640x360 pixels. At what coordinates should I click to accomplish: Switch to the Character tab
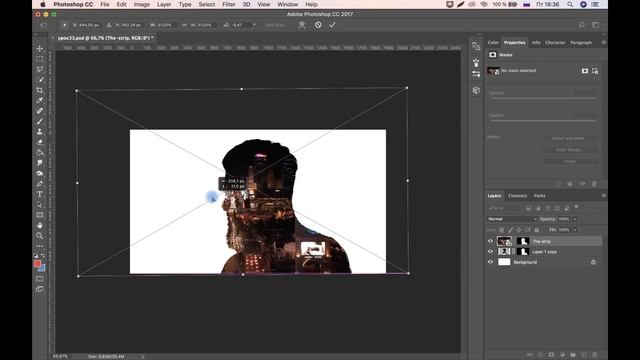point(555,42)
